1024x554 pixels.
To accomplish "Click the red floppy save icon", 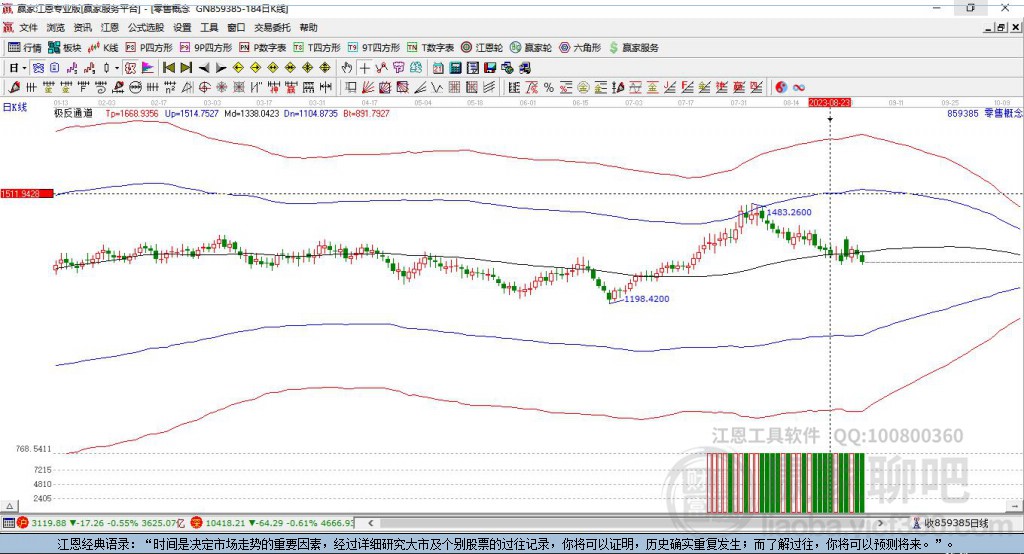I will [490, 68].
